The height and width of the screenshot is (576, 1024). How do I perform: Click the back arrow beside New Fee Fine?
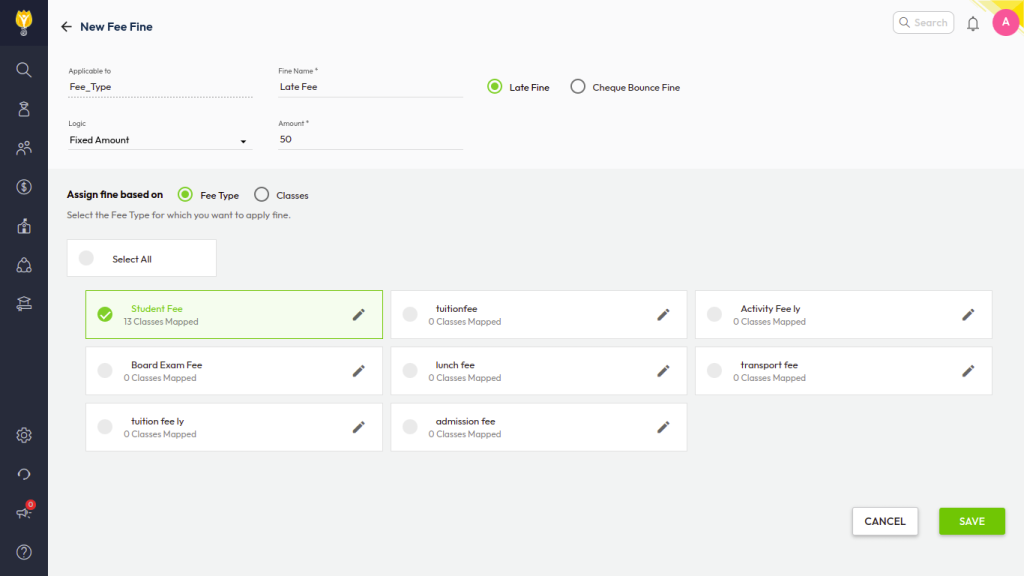(67, 27)
